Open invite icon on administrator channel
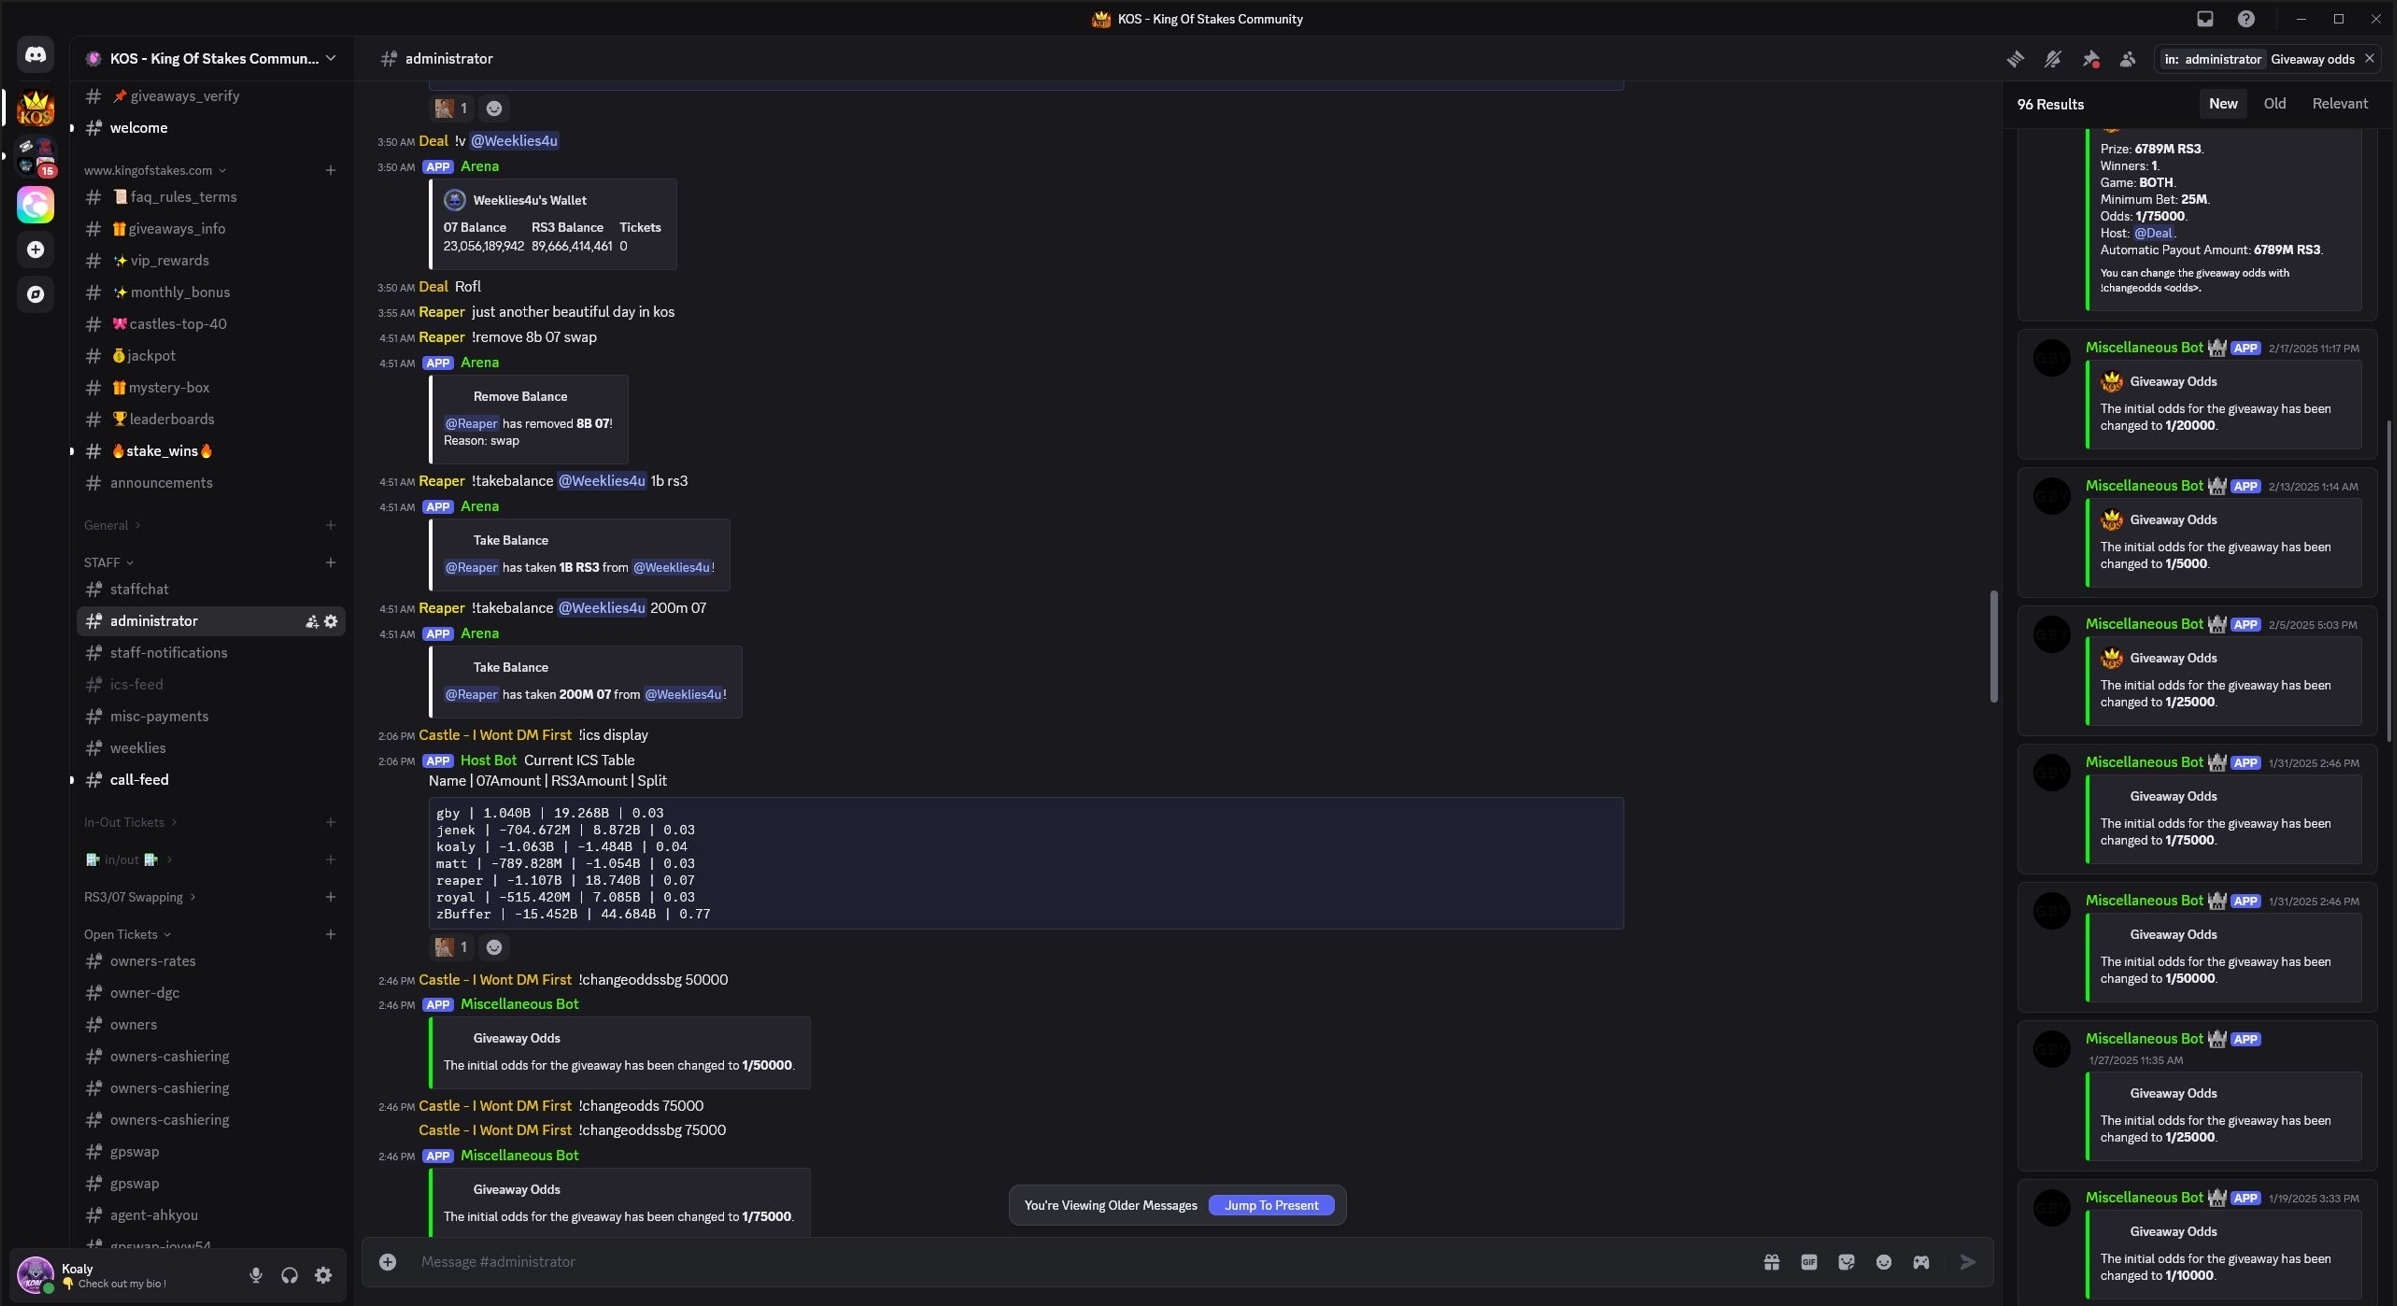 click(312, 622)
